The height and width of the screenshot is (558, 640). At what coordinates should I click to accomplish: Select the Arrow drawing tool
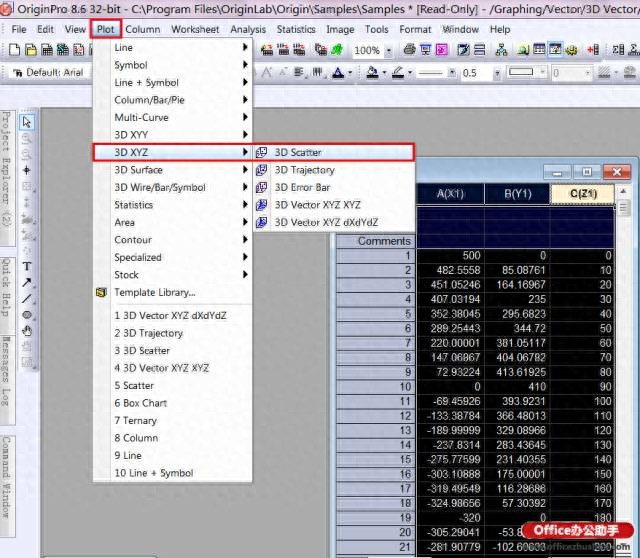click(27, 282)
